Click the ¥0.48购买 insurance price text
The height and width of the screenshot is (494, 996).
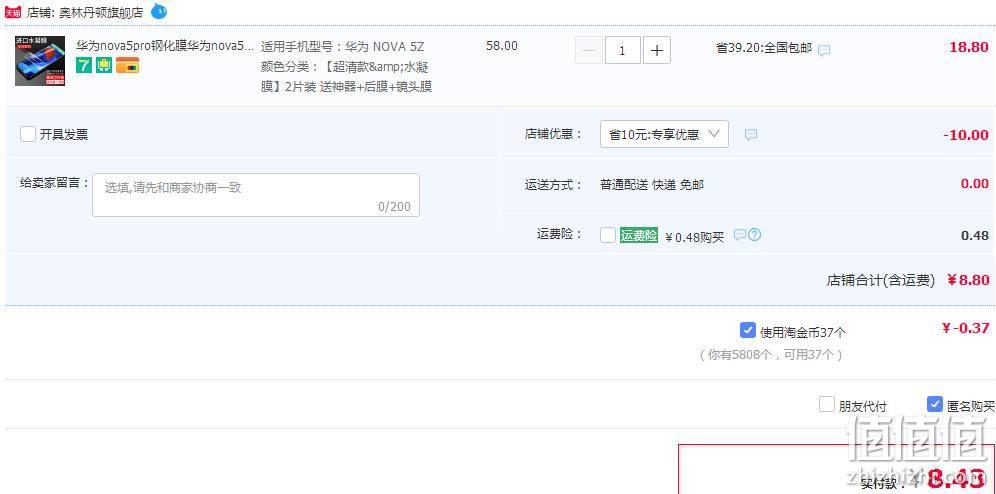coord(694,237)
